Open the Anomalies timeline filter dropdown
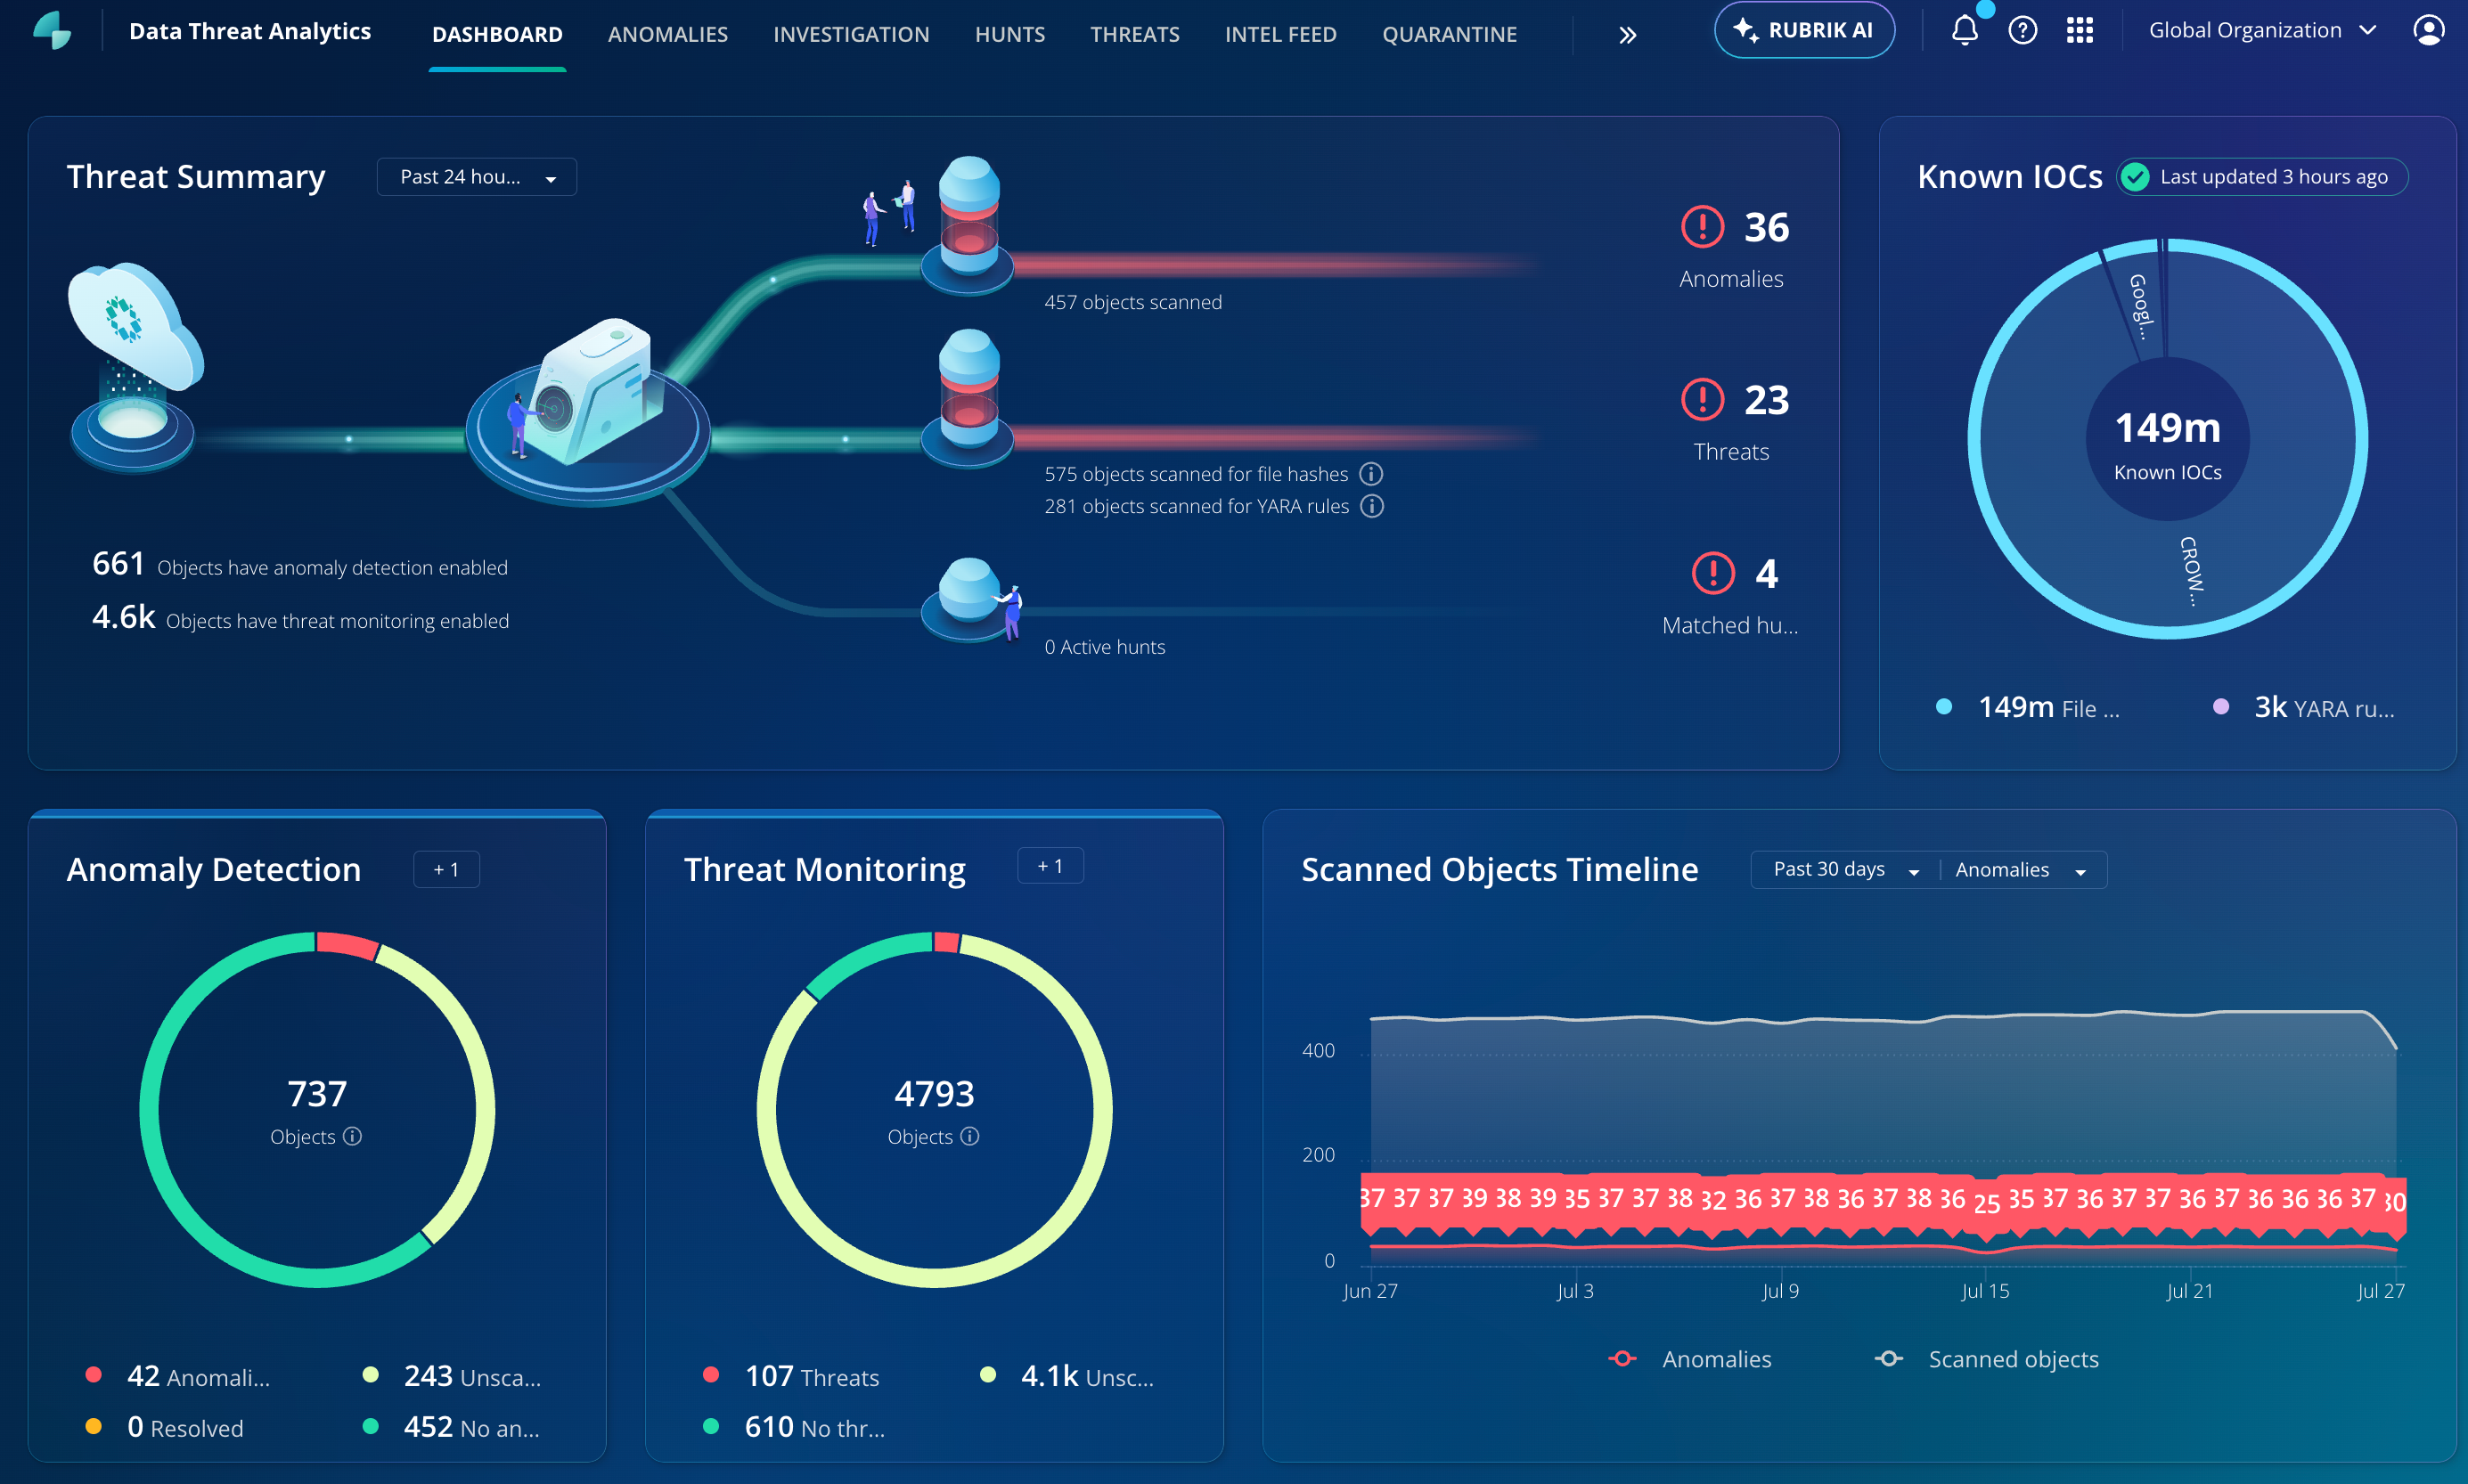This screenshot has height=1484, width=2468. click(2021, 870)
